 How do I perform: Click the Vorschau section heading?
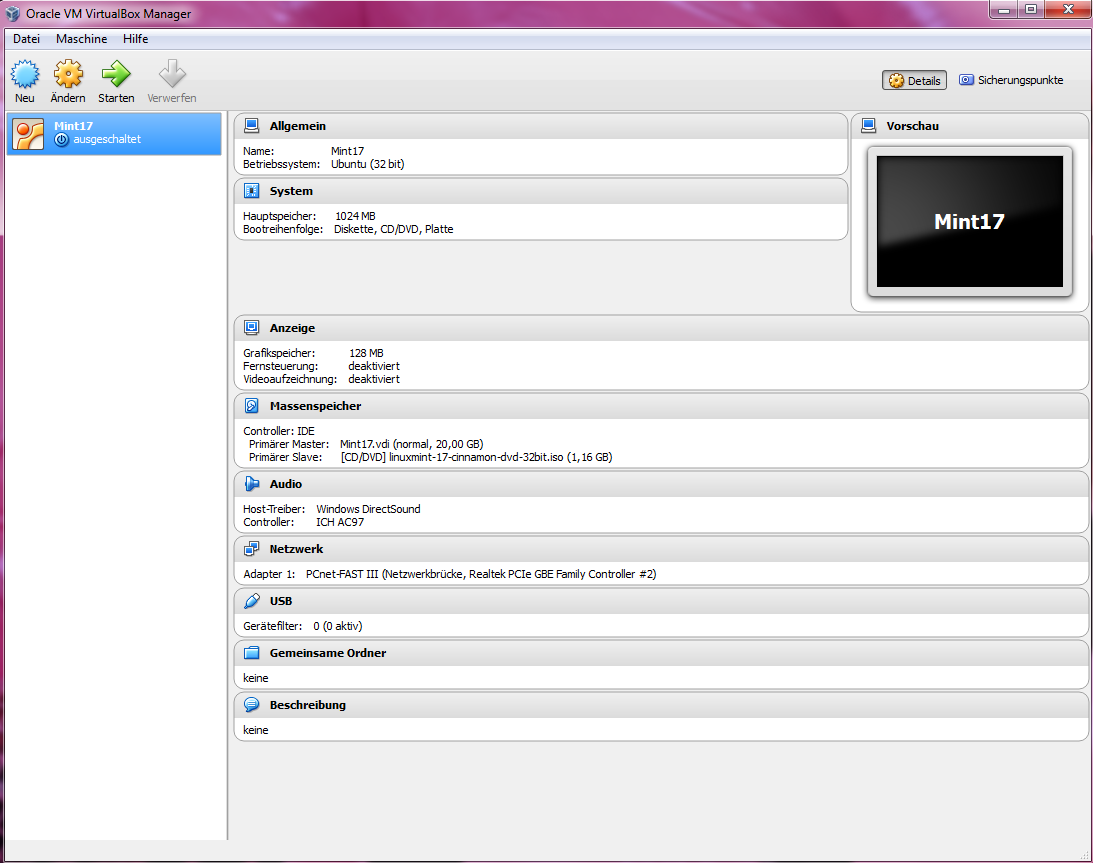[x=912, y=126]
